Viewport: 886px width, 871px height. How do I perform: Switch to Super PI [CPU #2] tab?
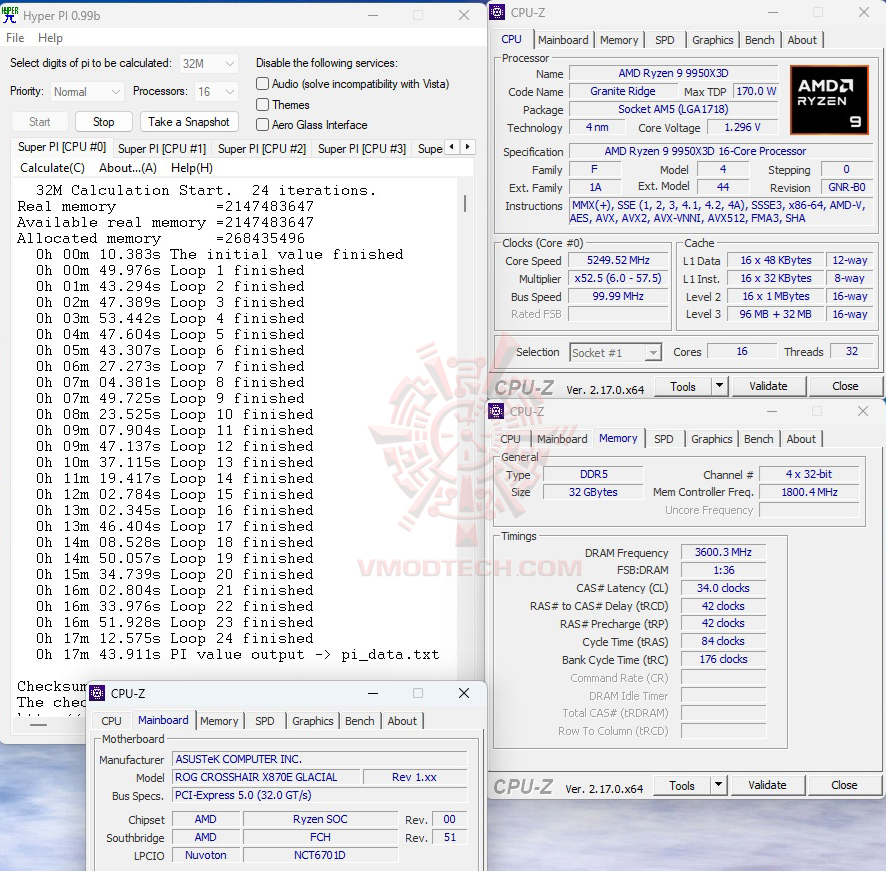[x=262, y=149]
